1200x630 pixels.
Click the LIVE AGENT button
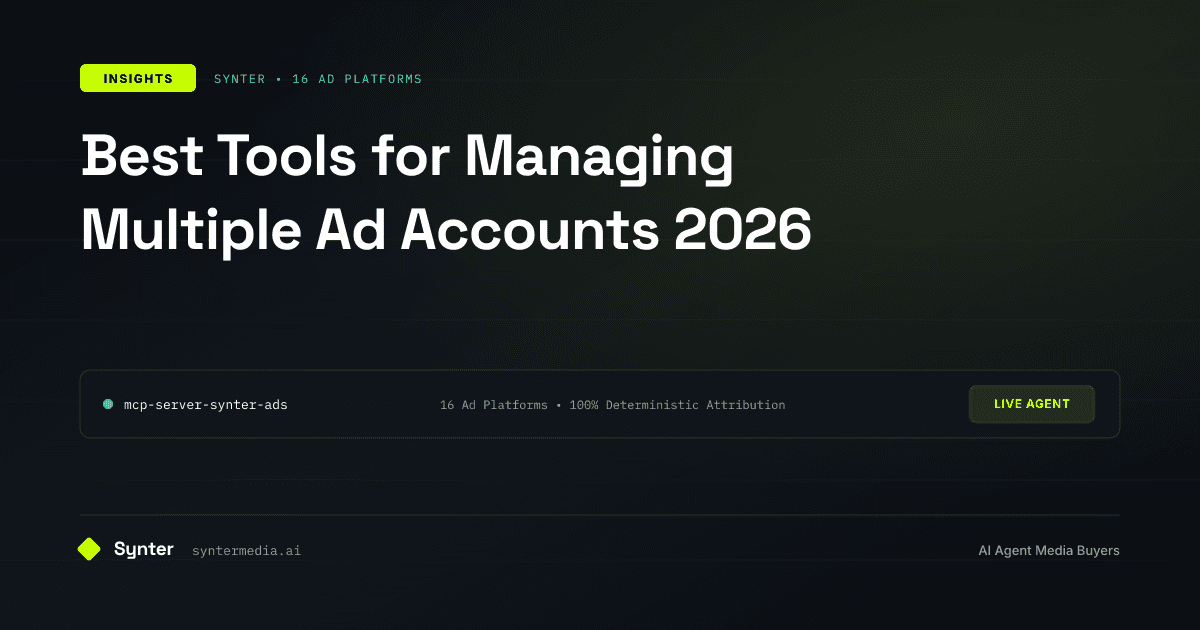coord(1032,404)
